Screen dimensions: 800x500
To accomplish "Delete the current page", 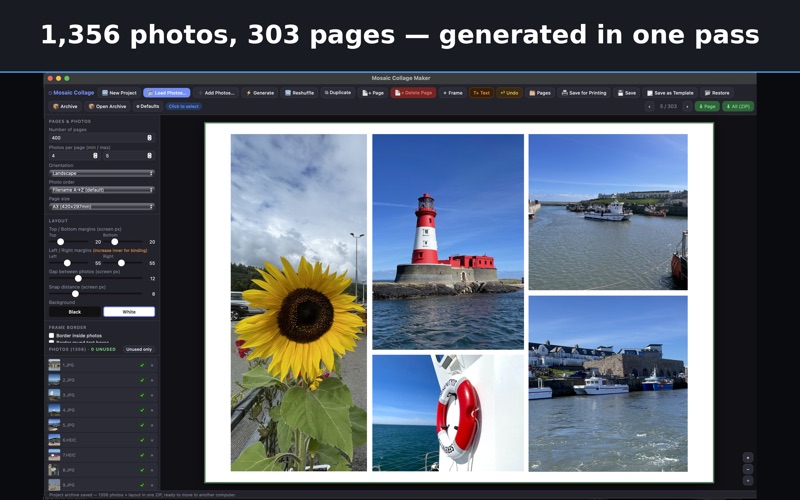I will pos(413,93).
